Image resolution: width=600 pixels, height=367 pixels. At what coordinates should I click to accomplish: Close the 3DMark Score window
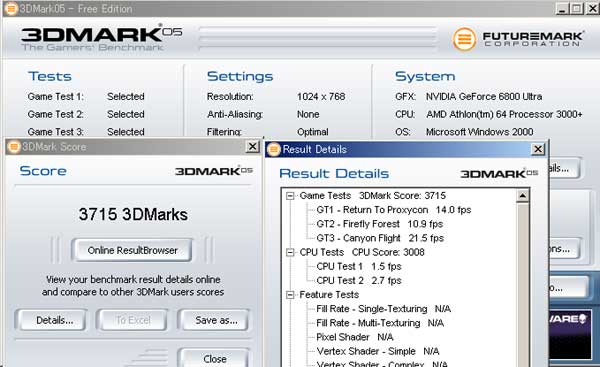tap(253, 146)
